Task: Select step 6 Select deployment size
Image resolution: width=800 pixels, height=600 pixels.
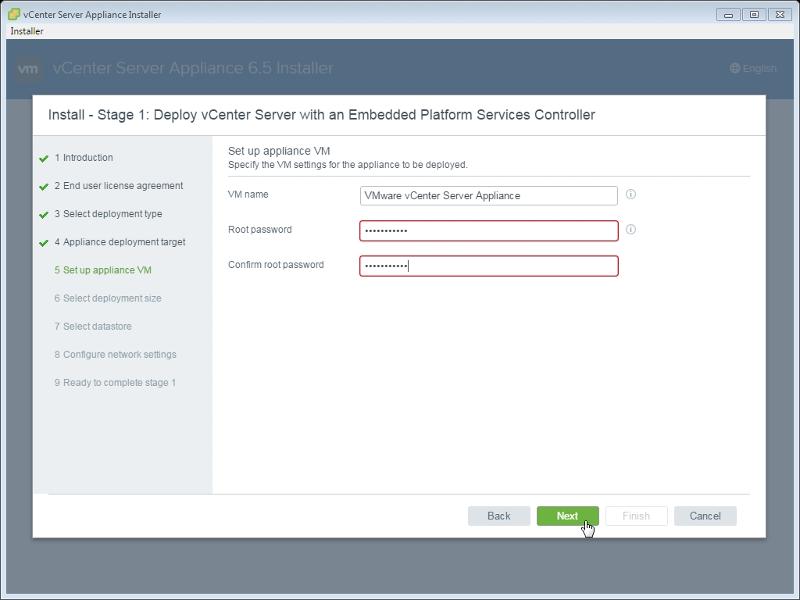Action: click(108, 298)
